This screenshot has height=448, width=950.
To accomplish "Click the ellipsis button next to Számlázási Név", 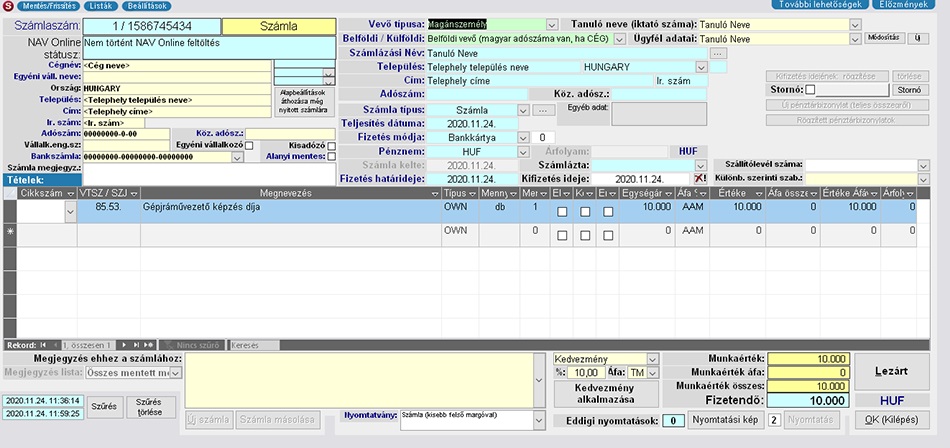I will pyautogui.click(x=718, y=53).
